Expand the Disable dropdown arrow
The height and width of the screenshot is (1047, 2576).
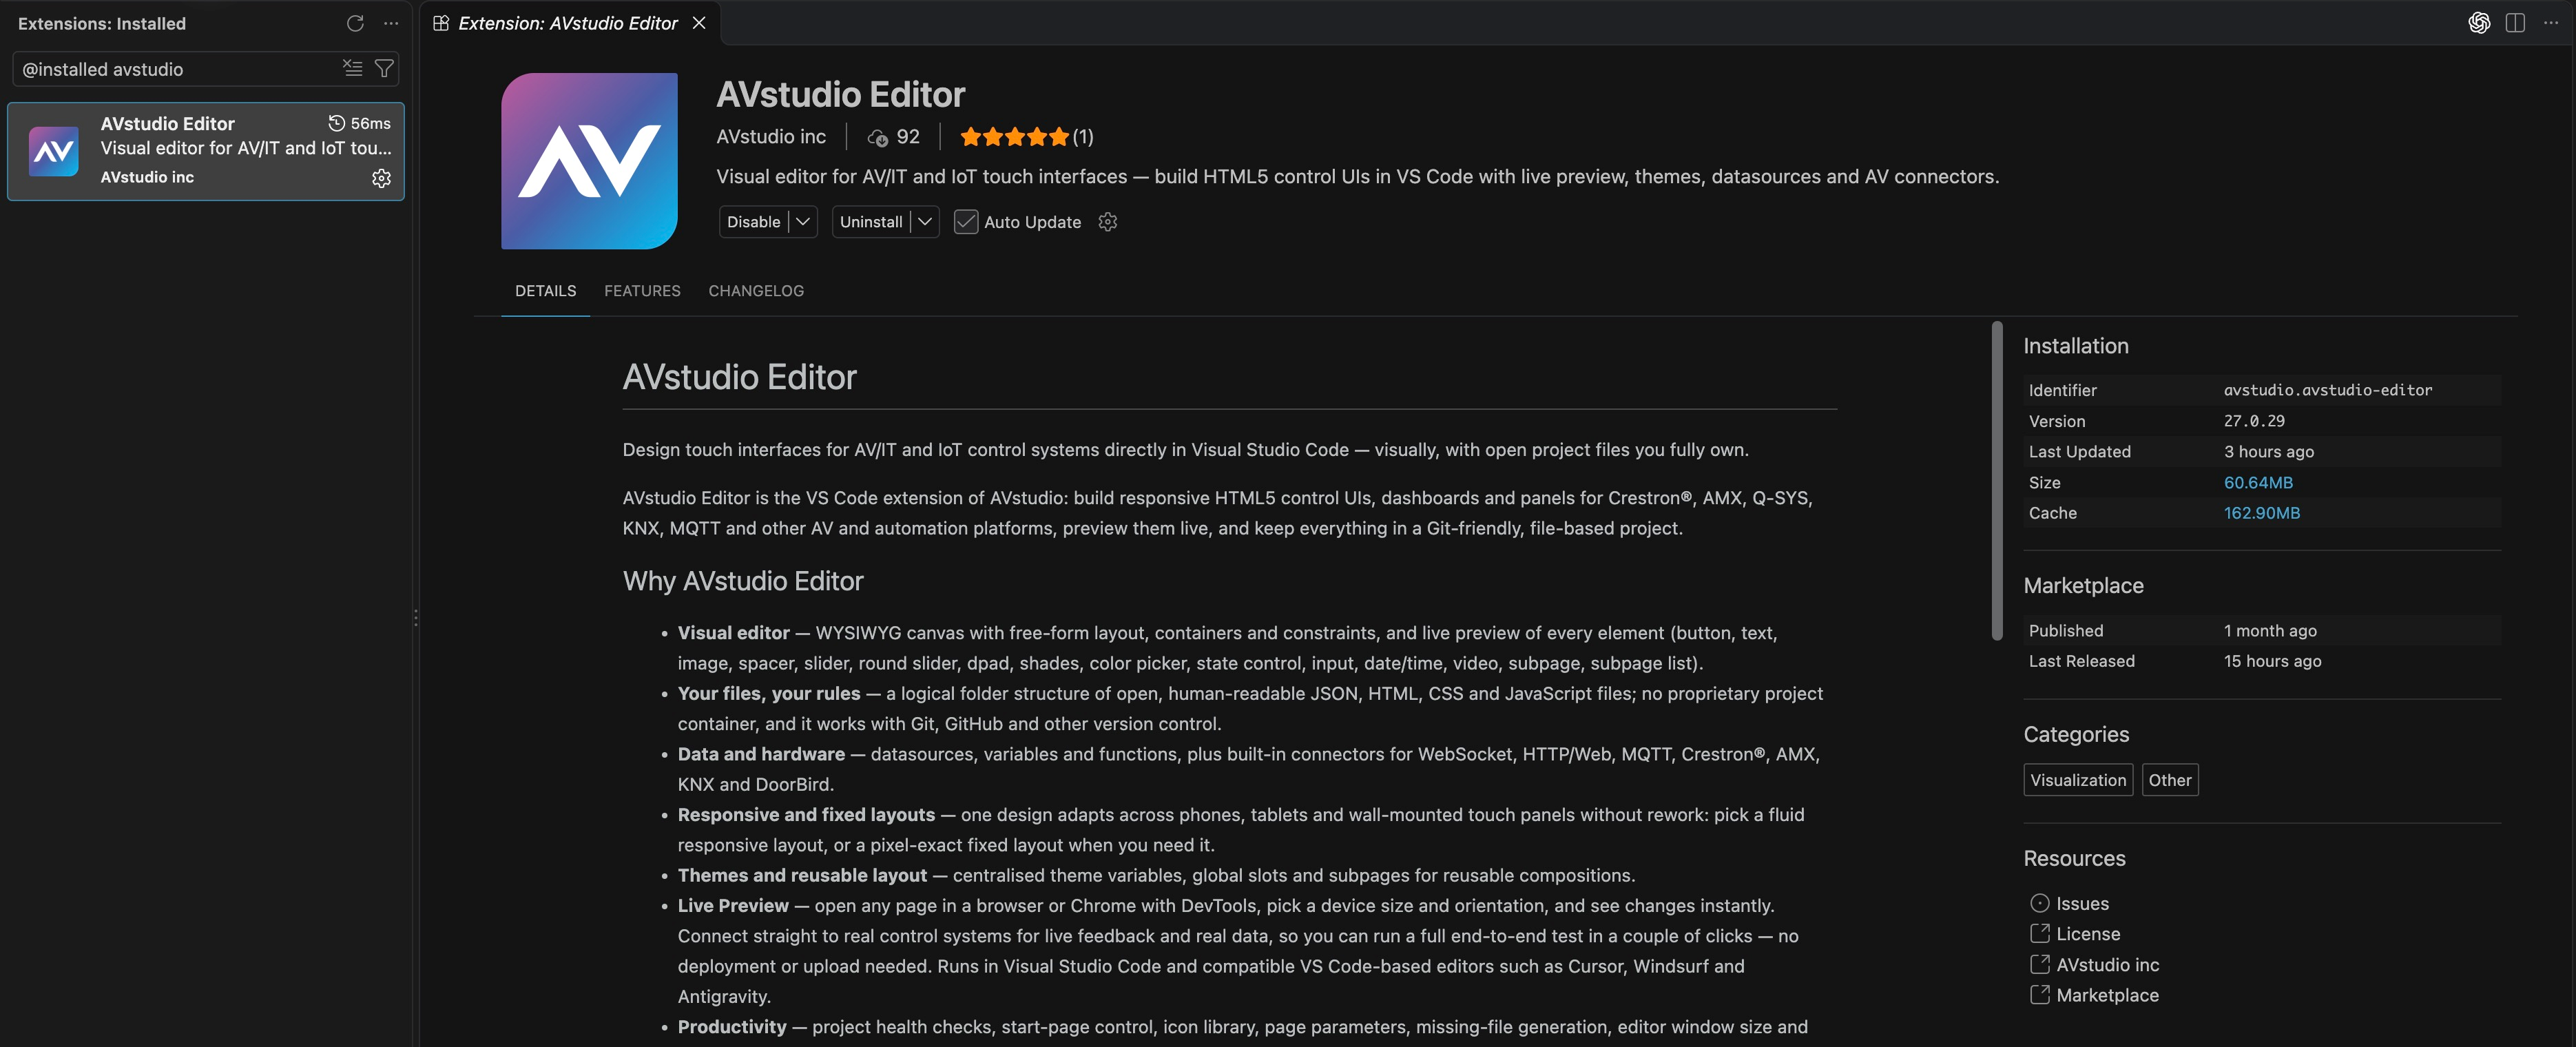(803, 222)
